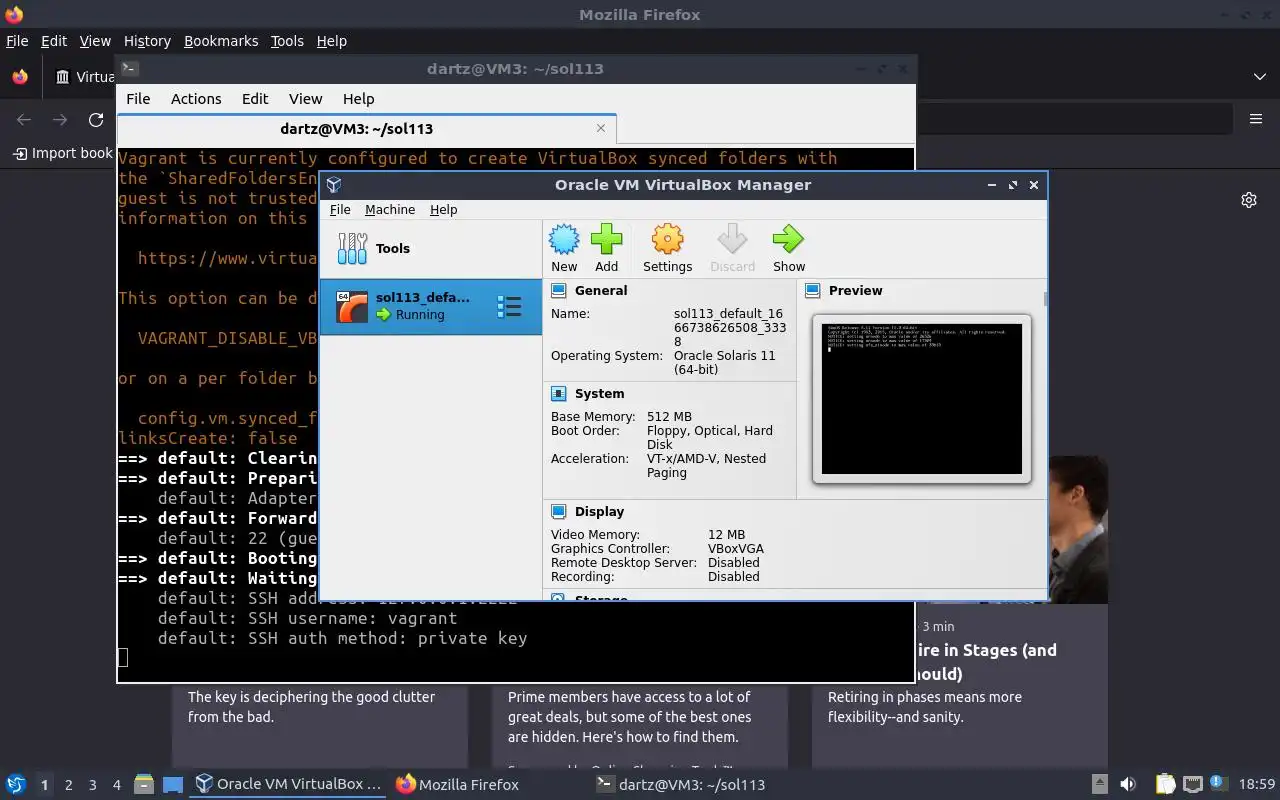Click the VM preview screen thumbnail
This screenshot has height=800, width=1280.
[x=921, y=398]
